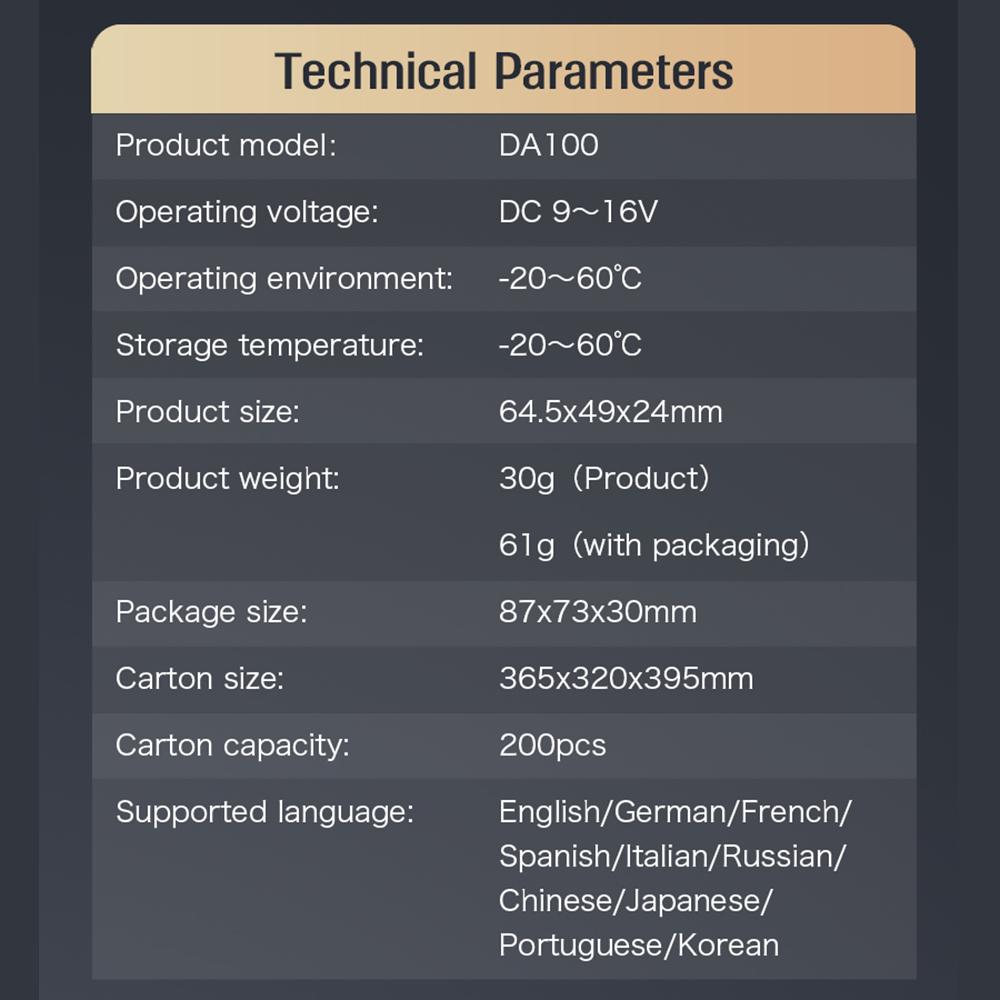Click the Product size label
This screenshot has width=1000, height=1000.
208,411
